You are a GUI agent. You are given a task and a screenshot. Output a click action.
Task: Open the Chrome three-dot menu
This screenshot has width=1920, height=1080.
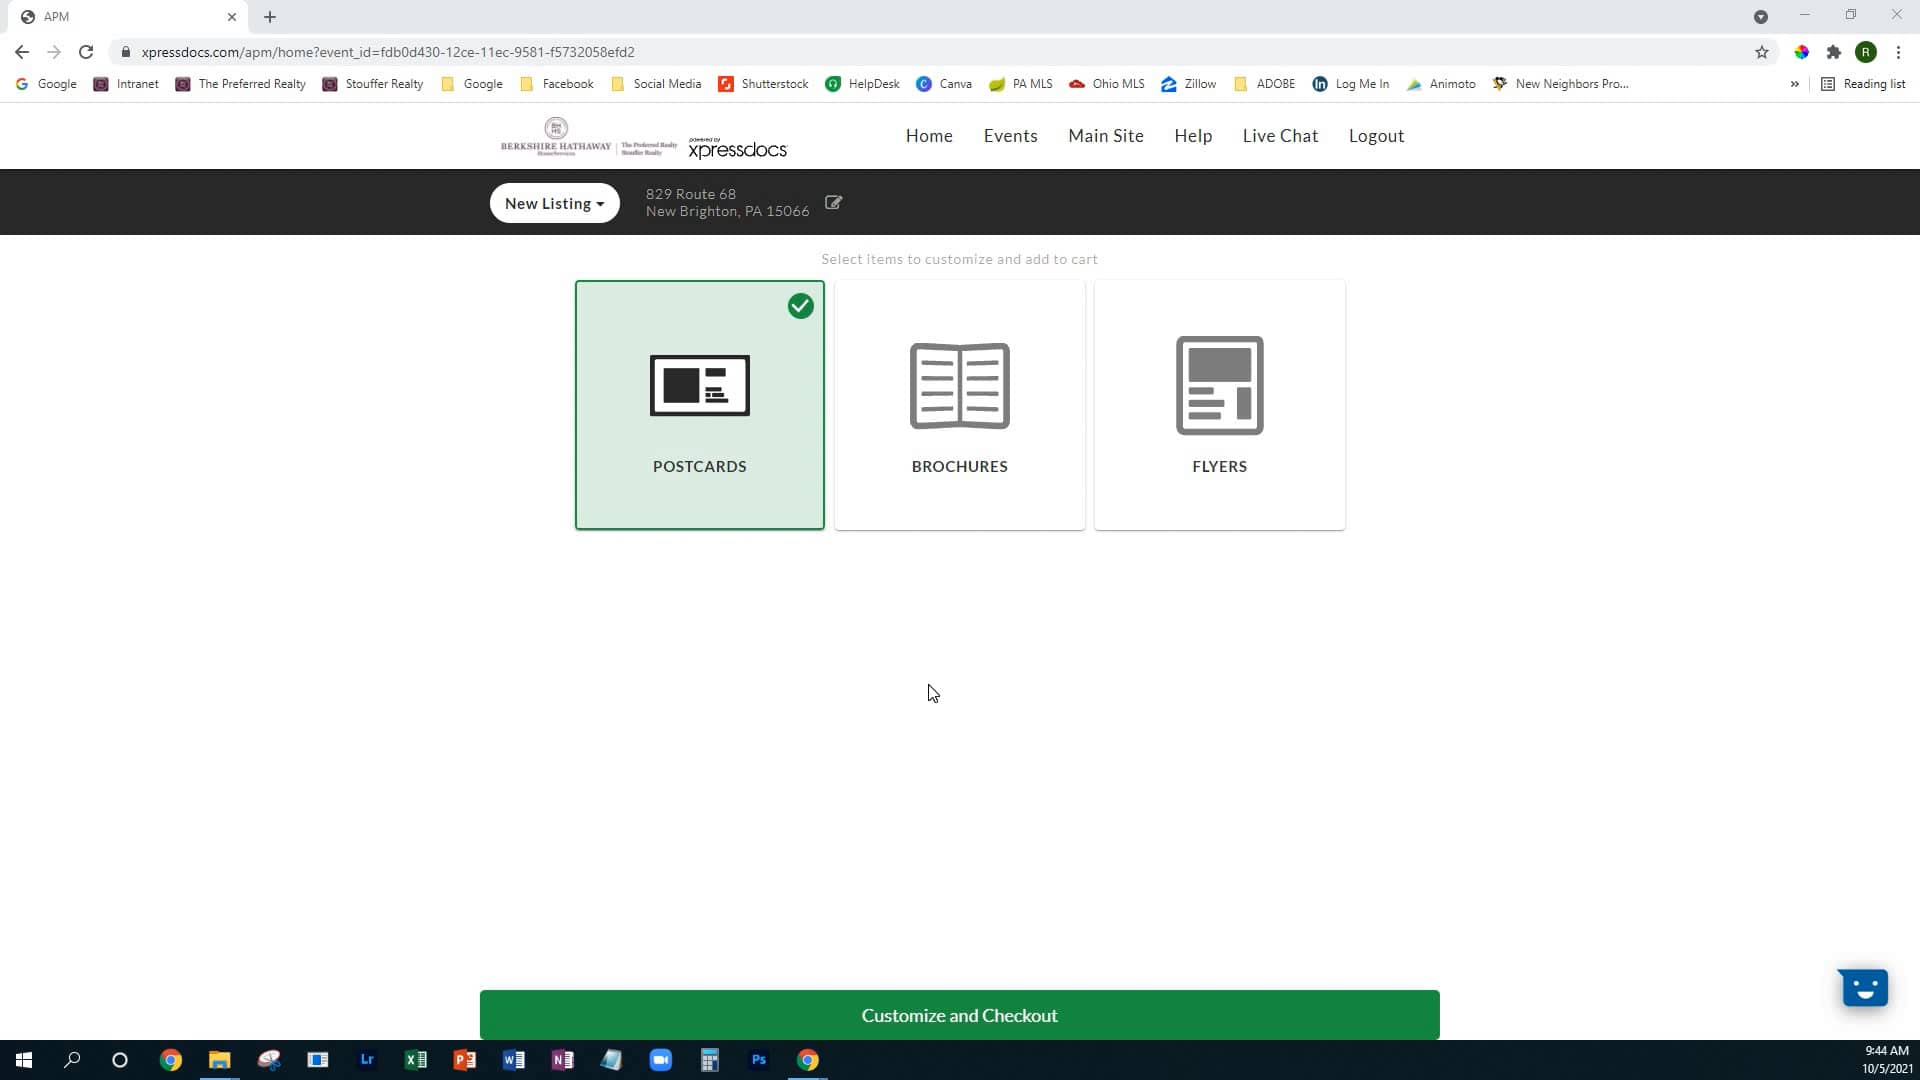pos(1897,52)
